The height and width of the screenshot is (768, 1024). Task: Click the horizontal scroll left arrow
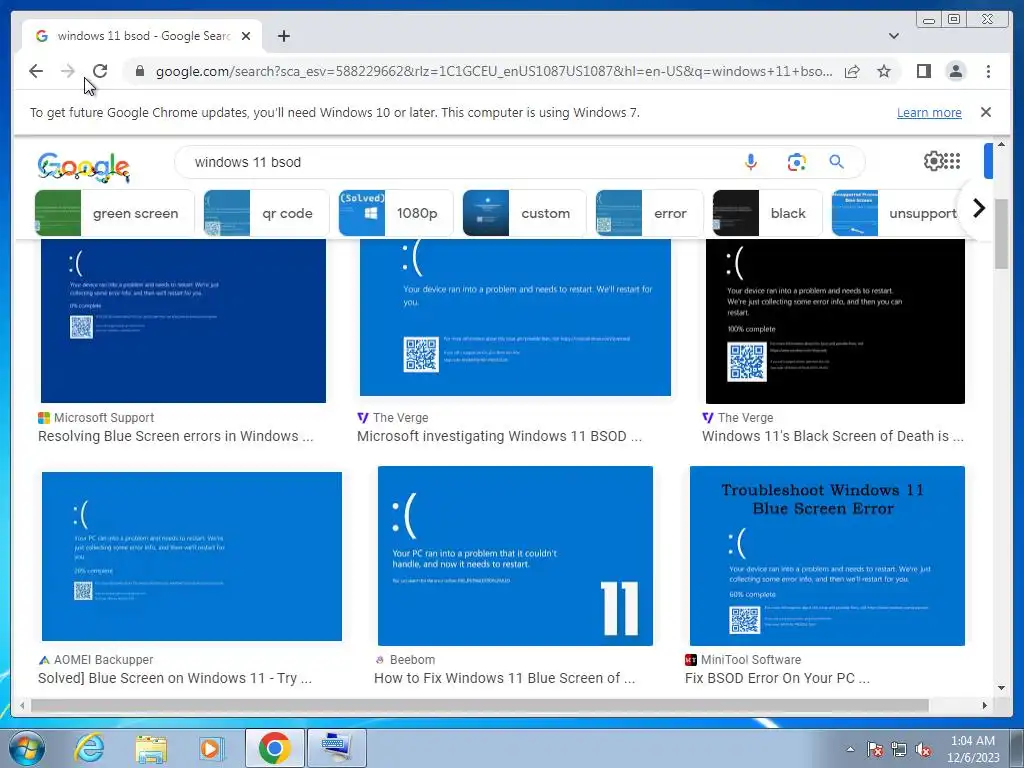click(22, 705)
